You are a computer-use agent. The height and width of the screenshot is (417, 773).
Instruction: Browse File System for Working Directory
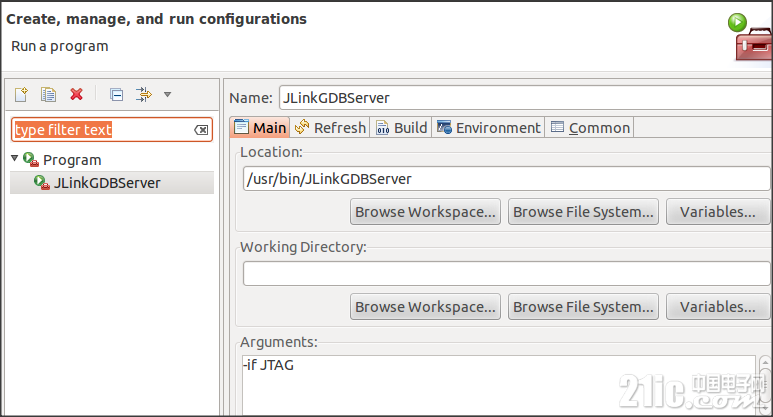[583, 307]
